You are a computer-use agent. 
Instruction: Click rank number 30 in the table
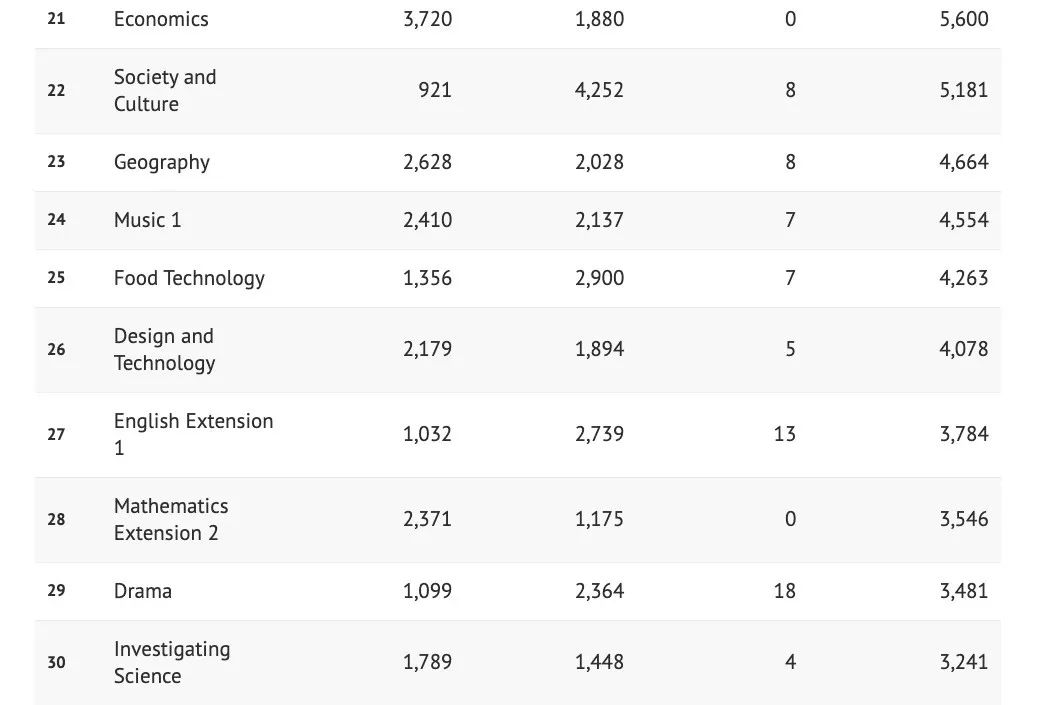(x=56, y=662)
